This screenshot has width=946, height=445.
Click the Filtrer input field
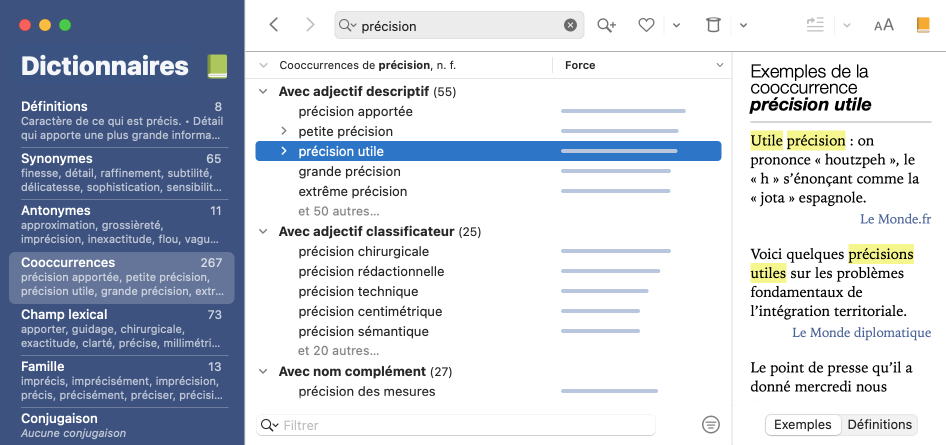(x=465, y=425)
